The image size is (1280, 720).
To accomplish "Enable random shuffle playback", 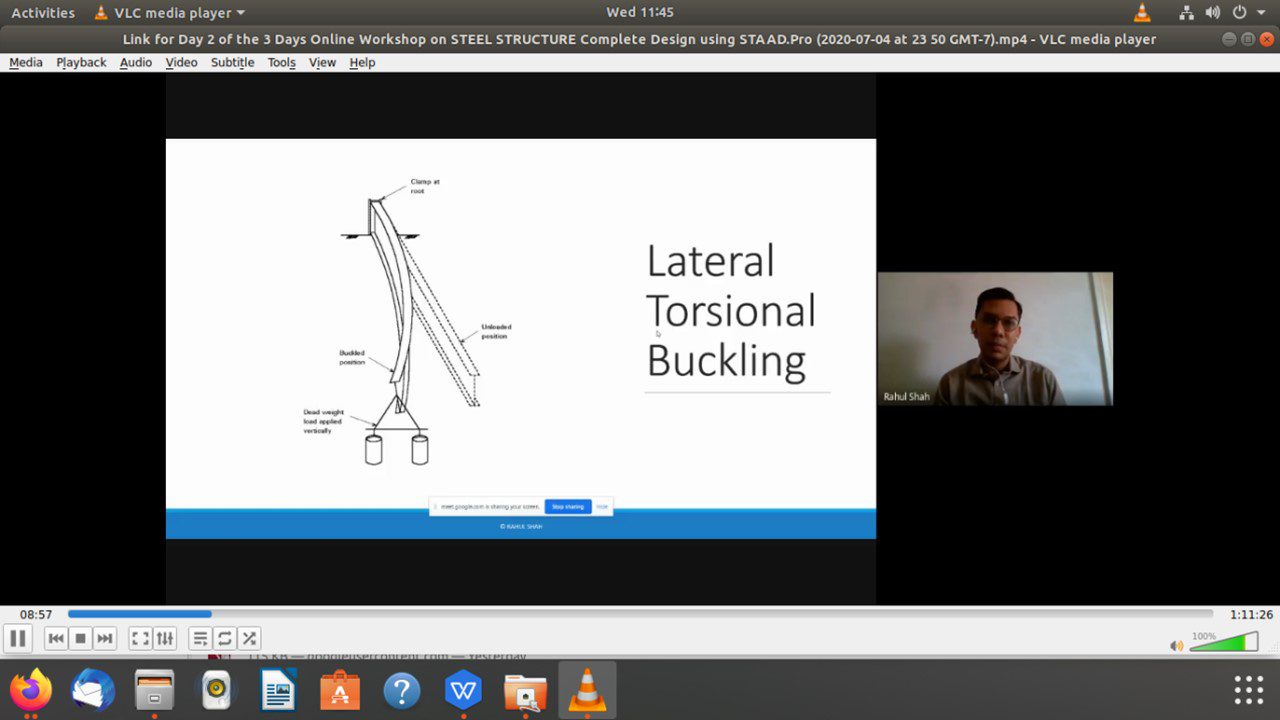I will coord(249,638).
